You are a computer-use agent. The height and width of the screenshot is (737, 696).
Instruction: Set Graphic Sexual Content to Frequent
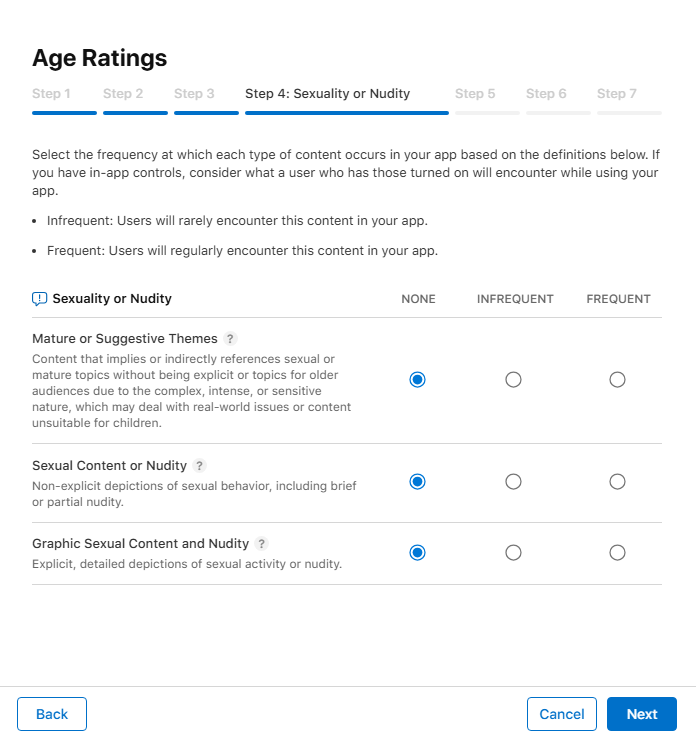tap(617, 553)
